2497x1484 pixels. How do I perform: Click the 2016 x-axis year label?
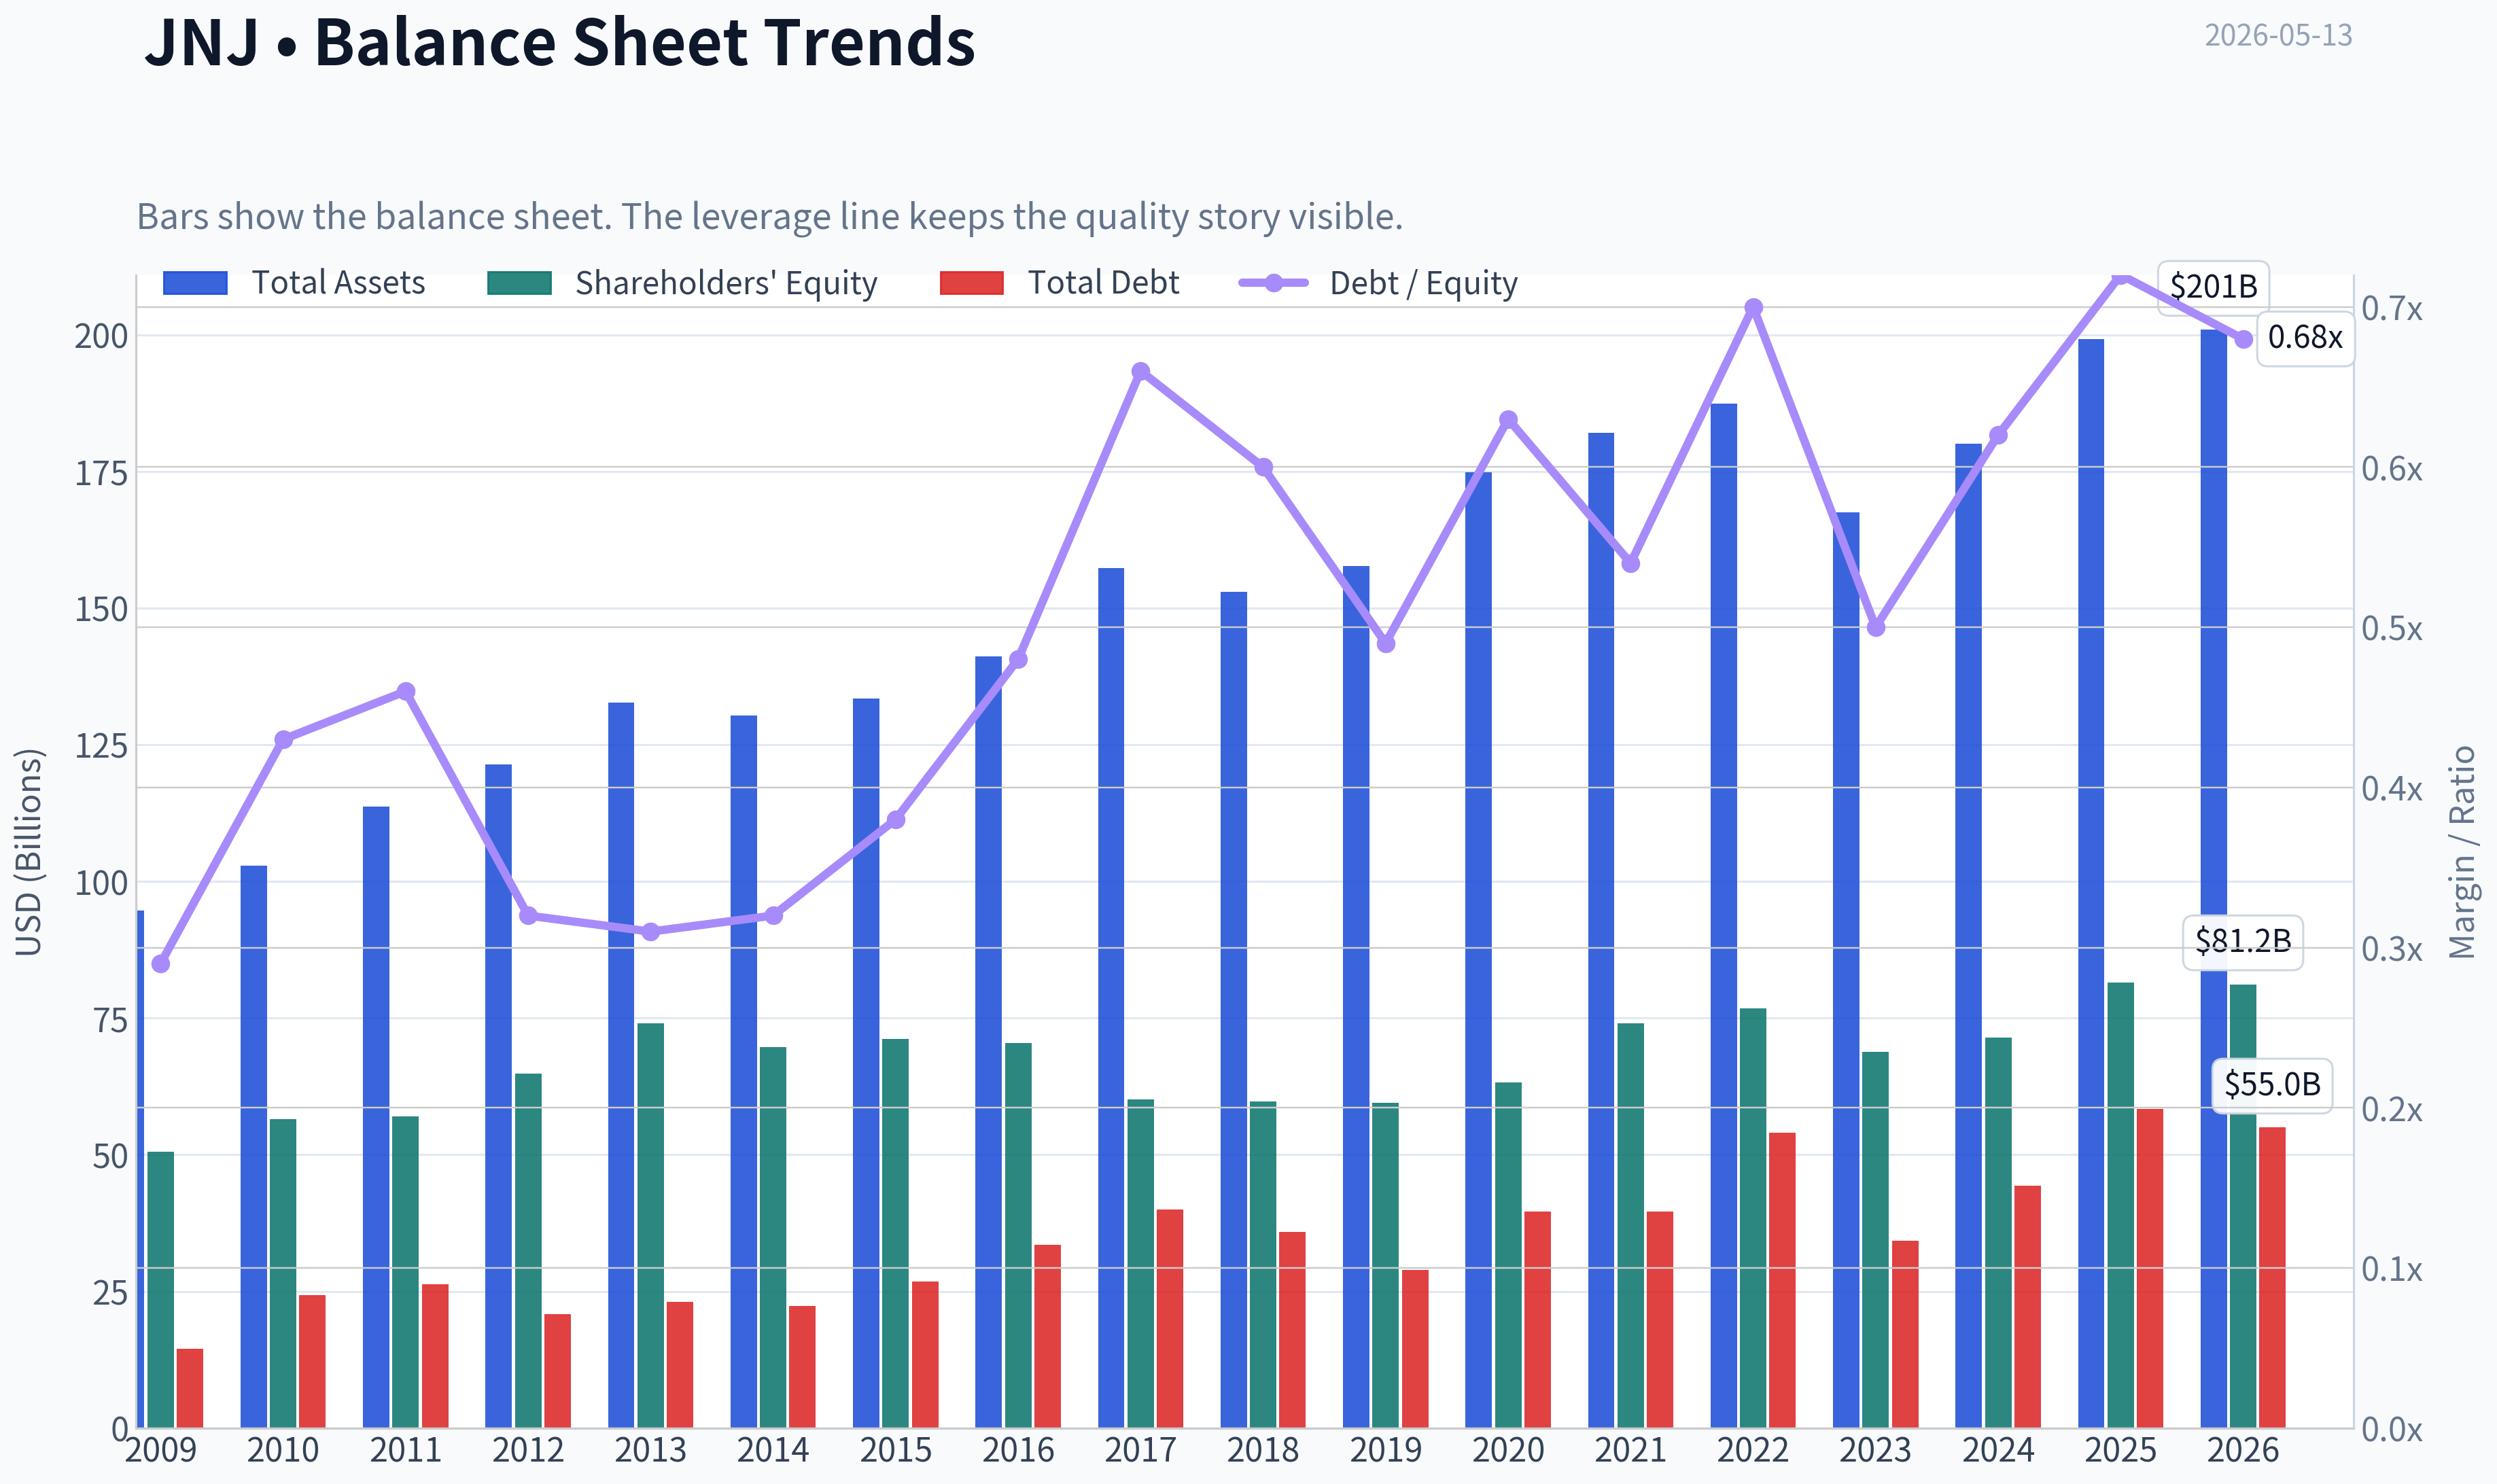click(x=1018, y=1450)
